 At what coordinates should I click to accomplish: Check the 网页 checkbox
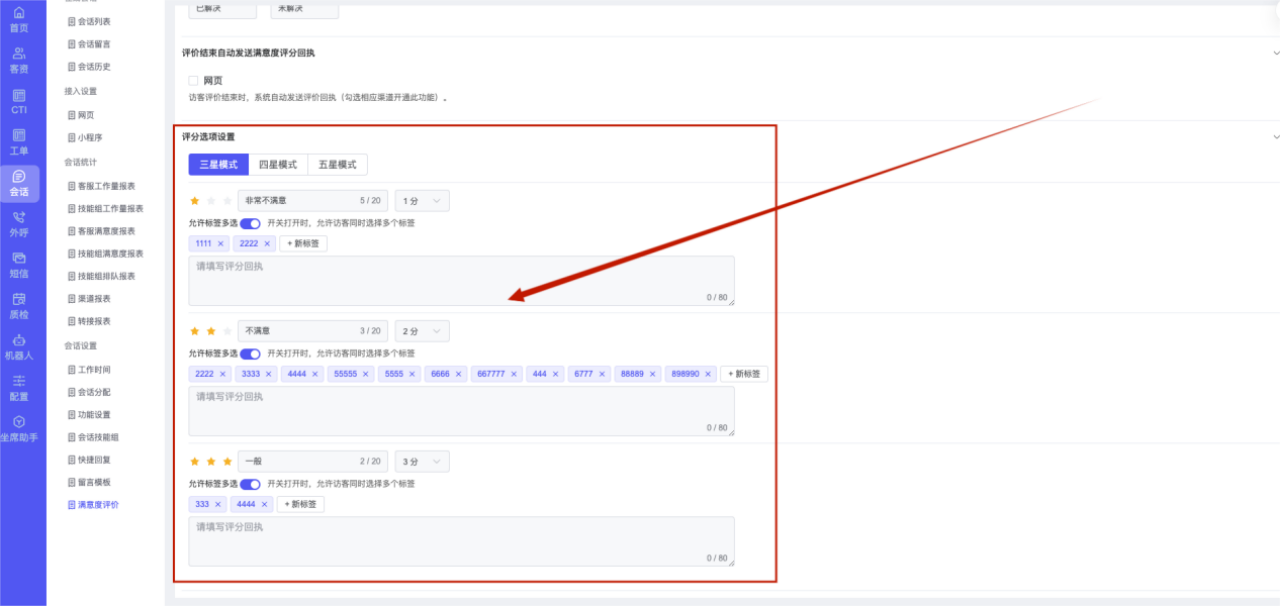[193, 80]
